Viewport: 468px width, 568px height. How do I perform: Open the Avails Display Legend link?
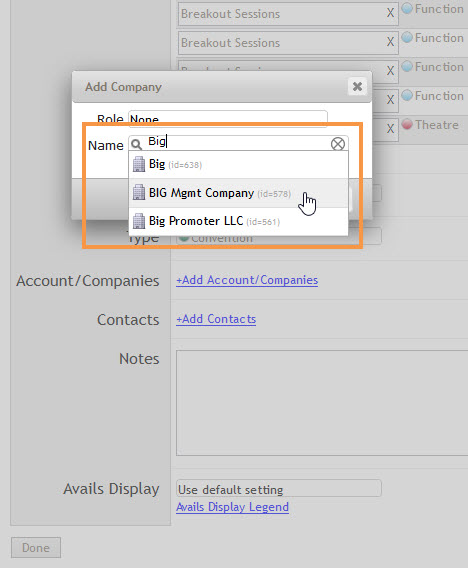point(232,507)
